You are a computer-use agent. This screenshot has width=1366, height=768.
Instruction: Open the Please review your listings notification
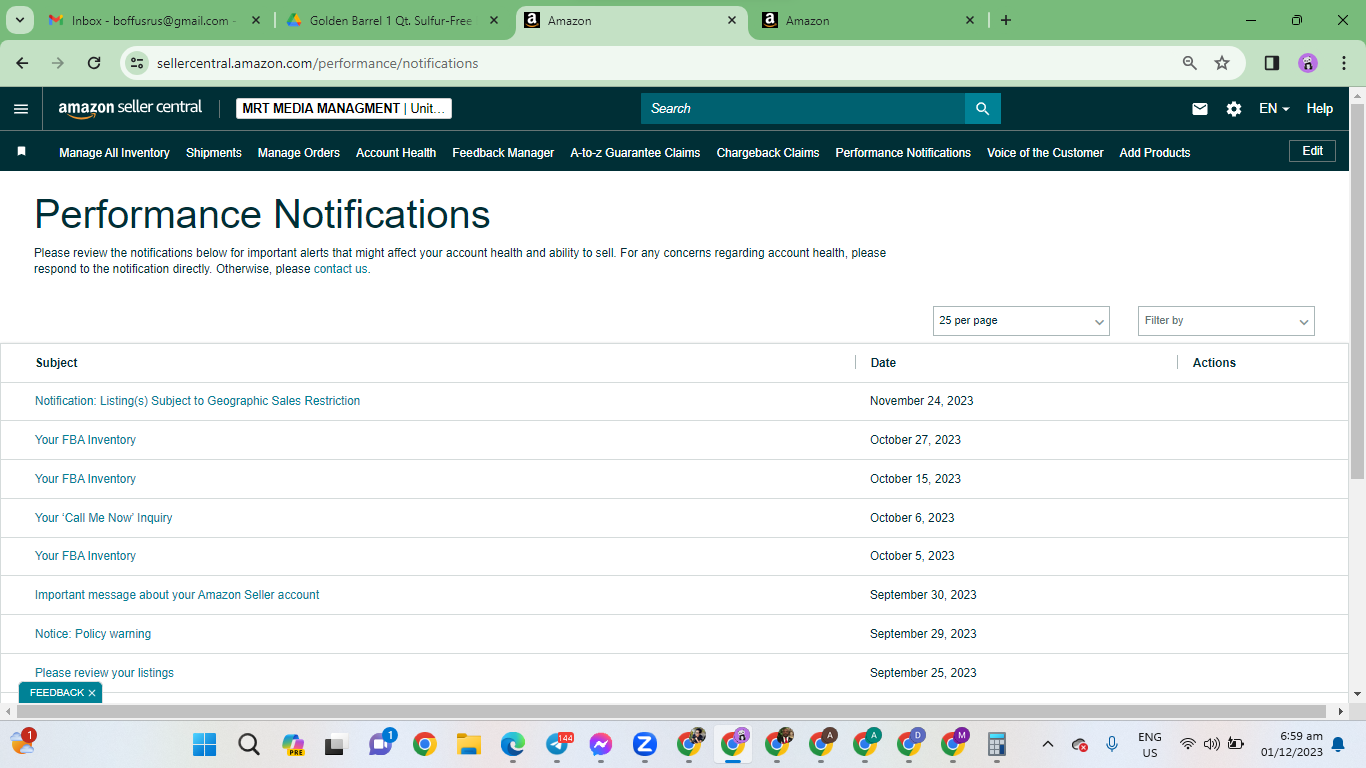[104, 673]
